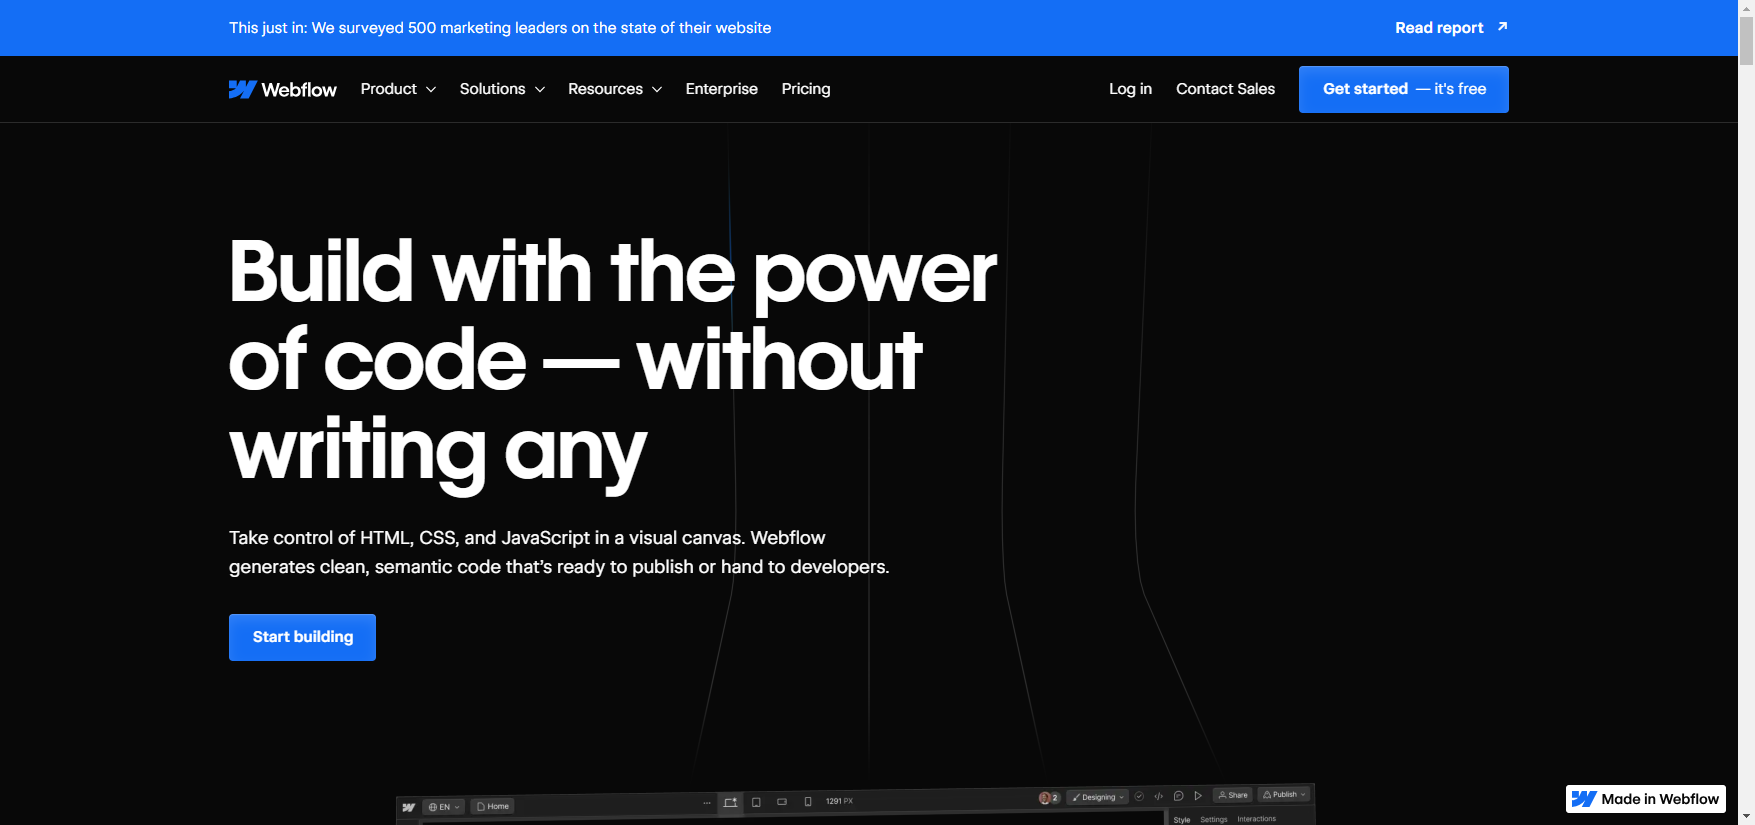Click the Start building button
This screenshot has width=1755, height=825.
click(x=302, y=637)
